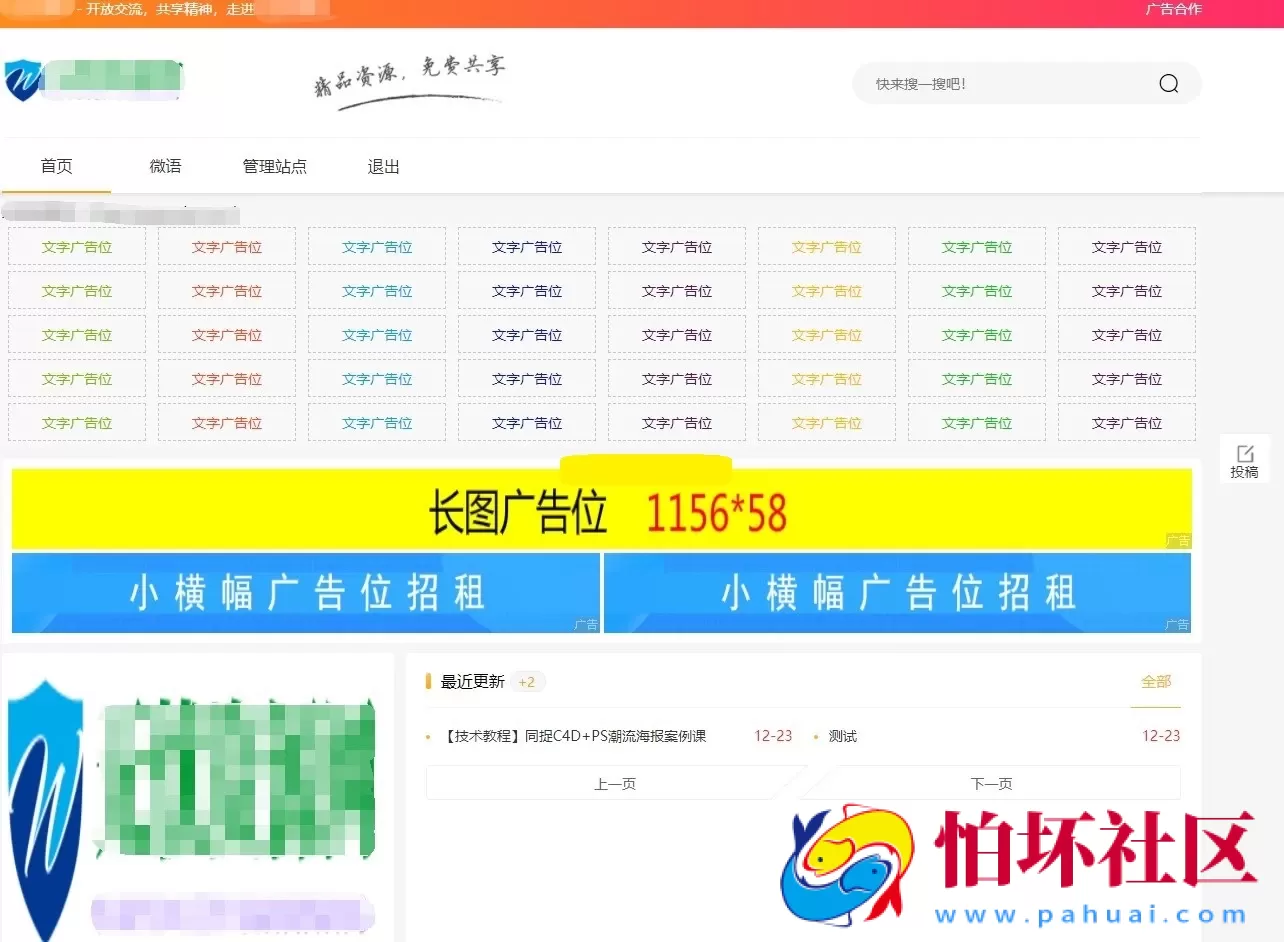1284x942 pixels.
Task: Click a blue 文字广告位 text ad link
Action: coord(376,246)
